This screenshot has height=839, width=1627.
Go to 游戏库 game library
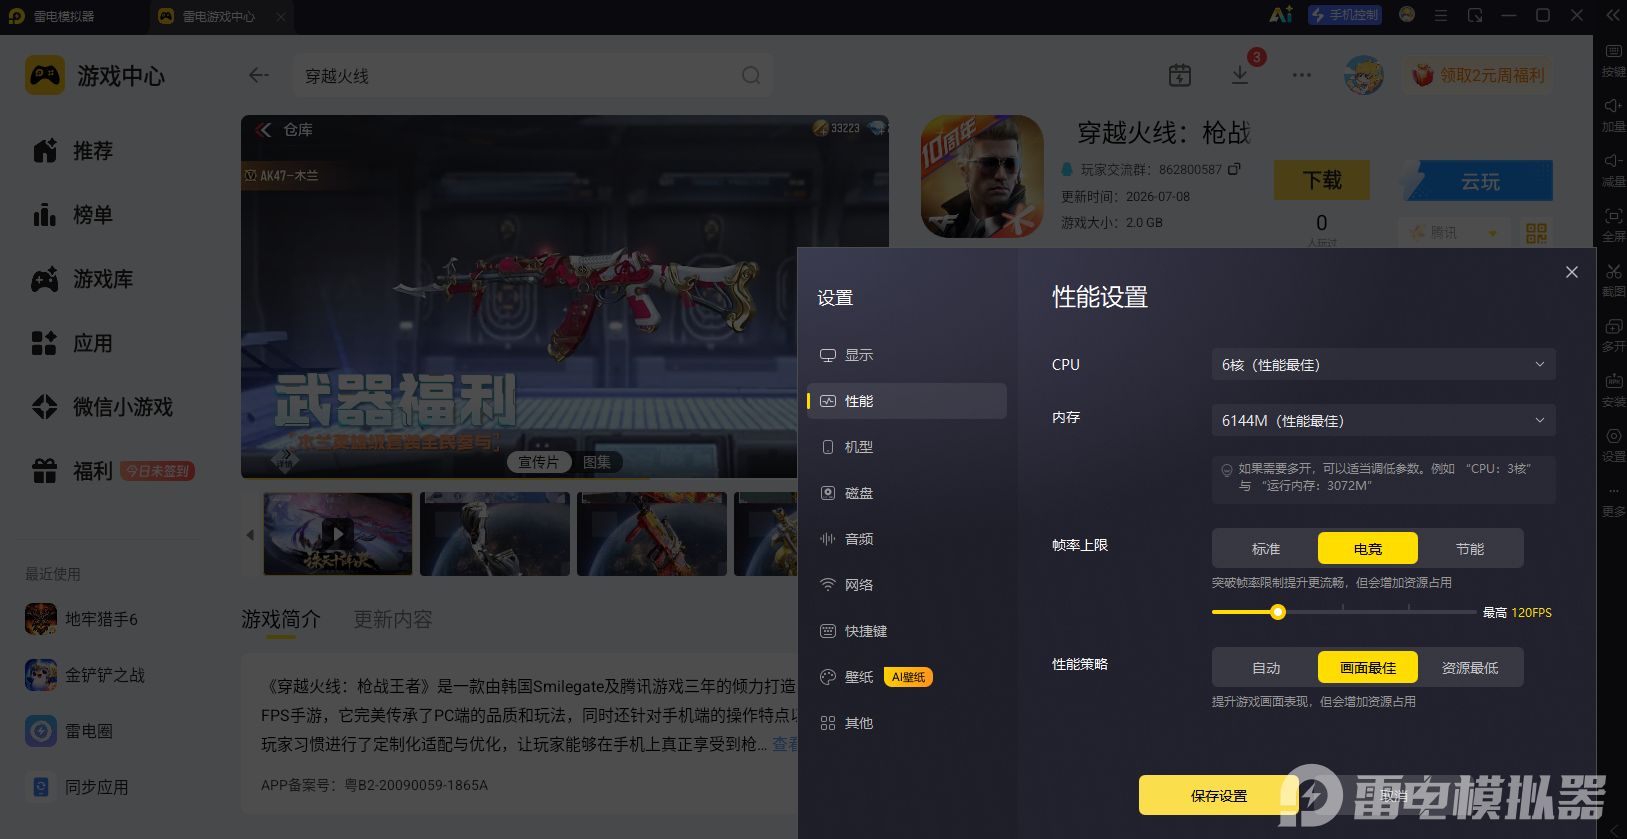[83, 279]
